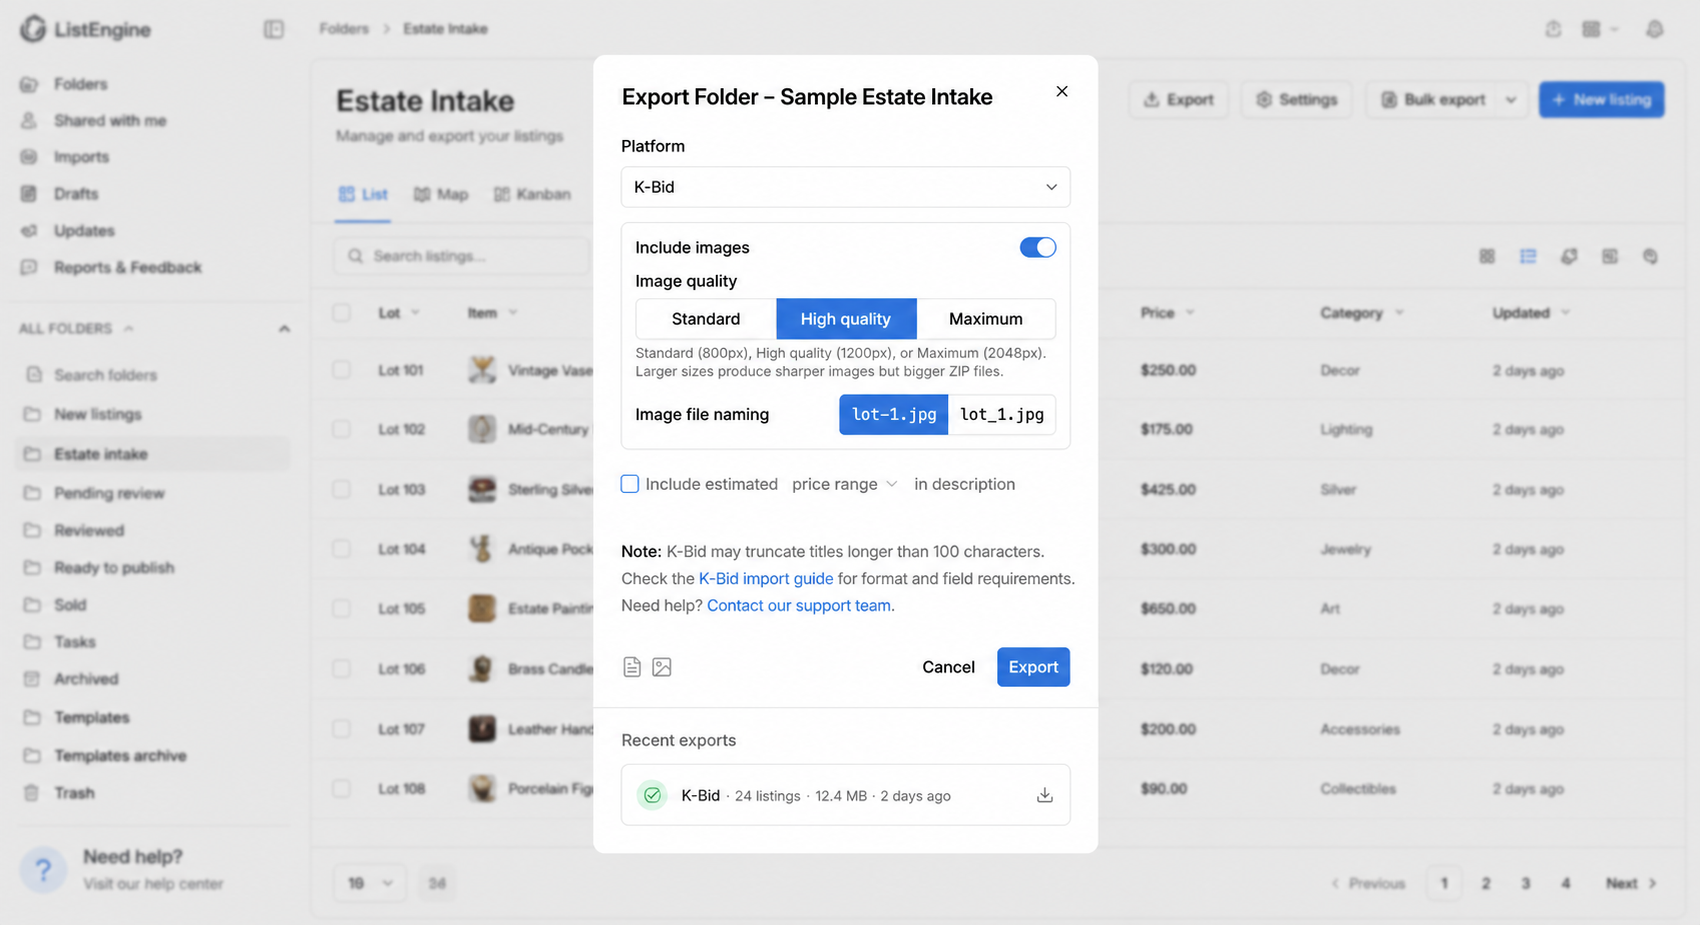Select High quality image option
This screenshot has height=925, width=1700.
click(x=846, y=319)
